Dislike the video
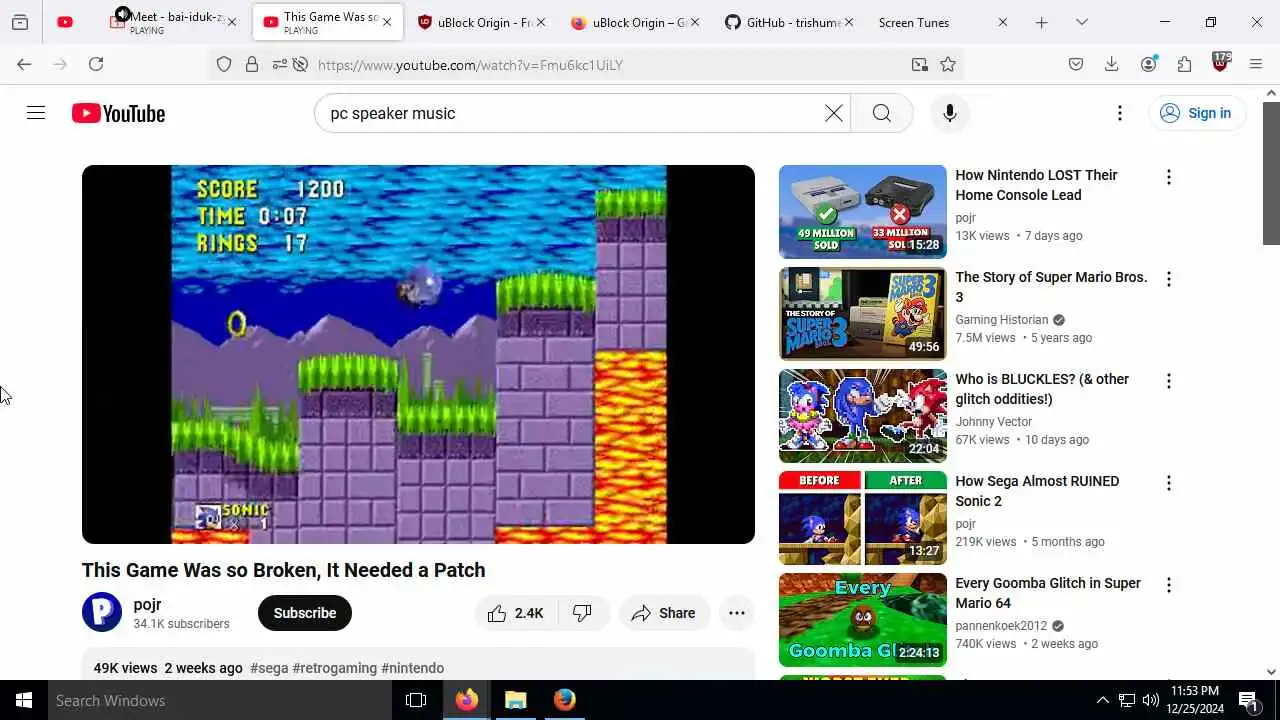 pyautogui.click(x=582, y=613)
